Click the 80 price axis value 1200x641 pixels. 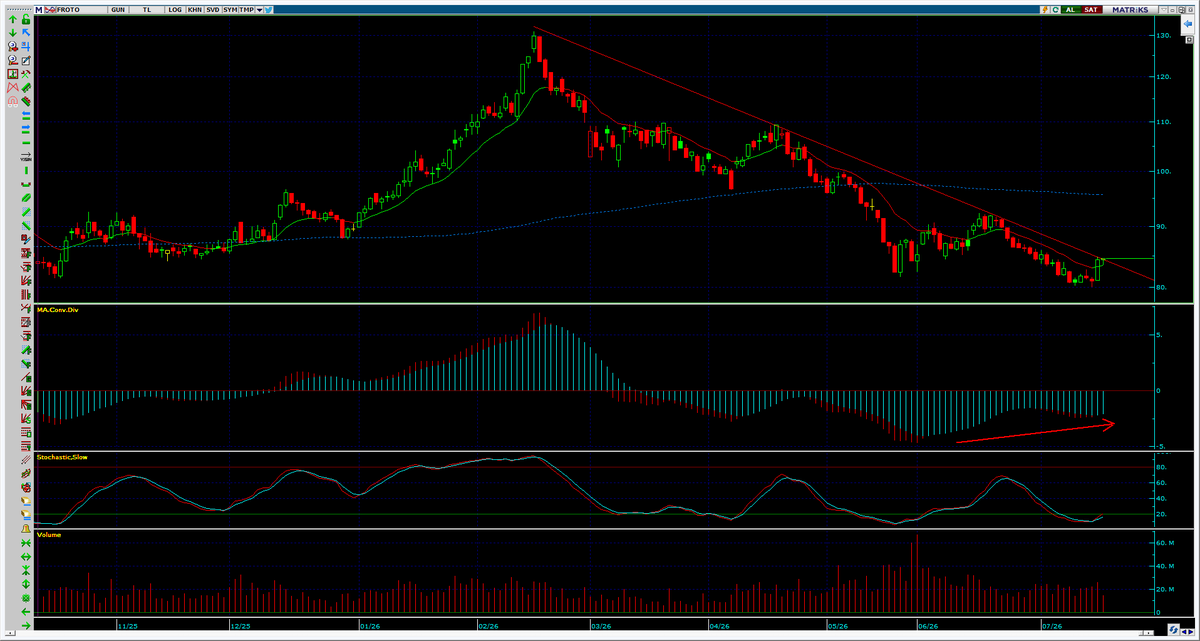click(1161, 288)
